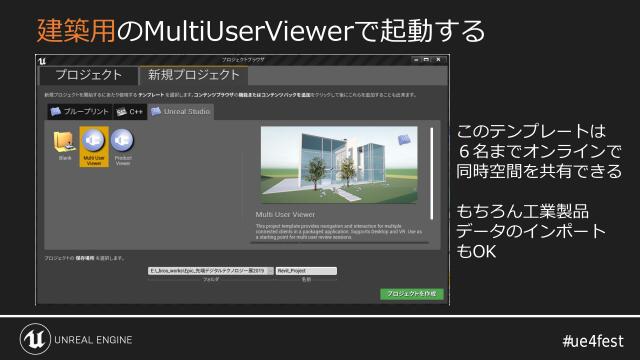Image resolution: width=640 pixels, height=360 pixels.
Task: Click the Multi User Viewer preview image
Action: 339,164
